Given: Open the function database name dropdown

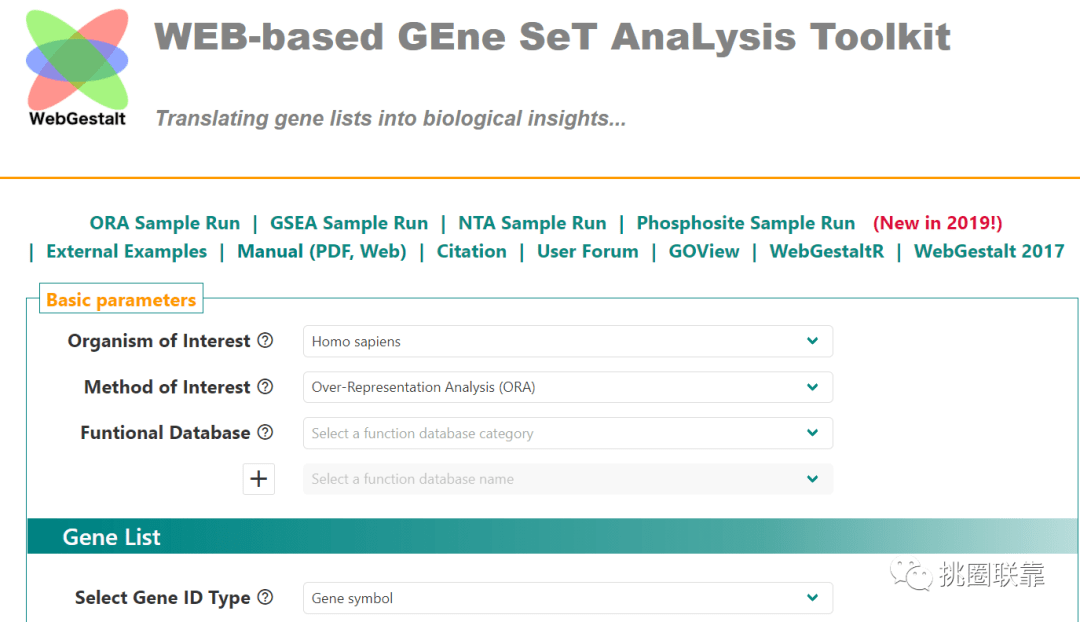Looking at the screenshot, I should click(x=568, y=479).
